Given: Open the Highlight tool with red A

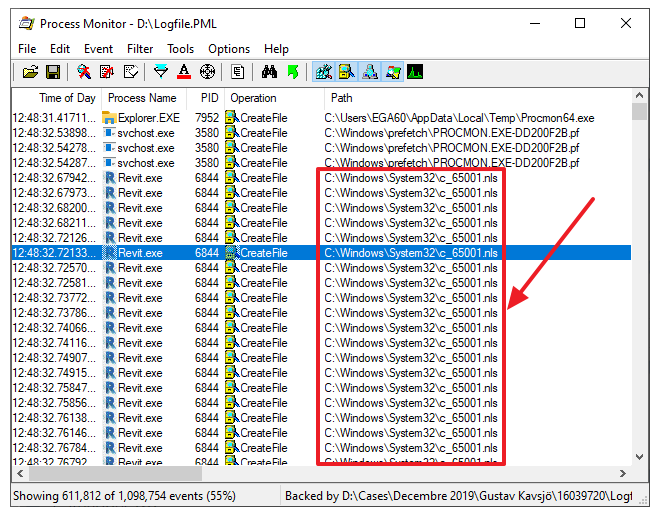Looking at the screenshot, I should pos(184,72).
